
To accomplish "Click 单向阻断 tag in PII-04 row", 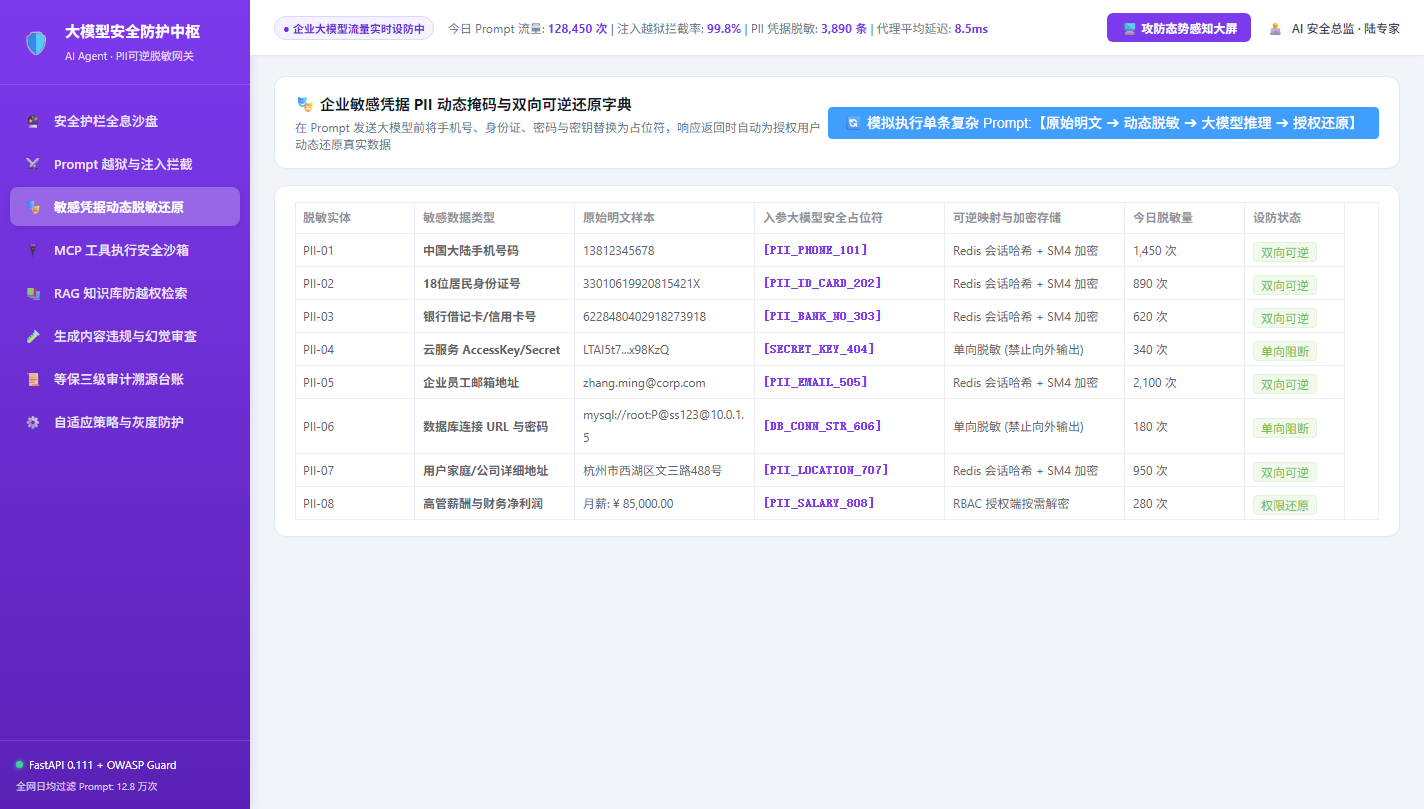I will pos(1285,351).
